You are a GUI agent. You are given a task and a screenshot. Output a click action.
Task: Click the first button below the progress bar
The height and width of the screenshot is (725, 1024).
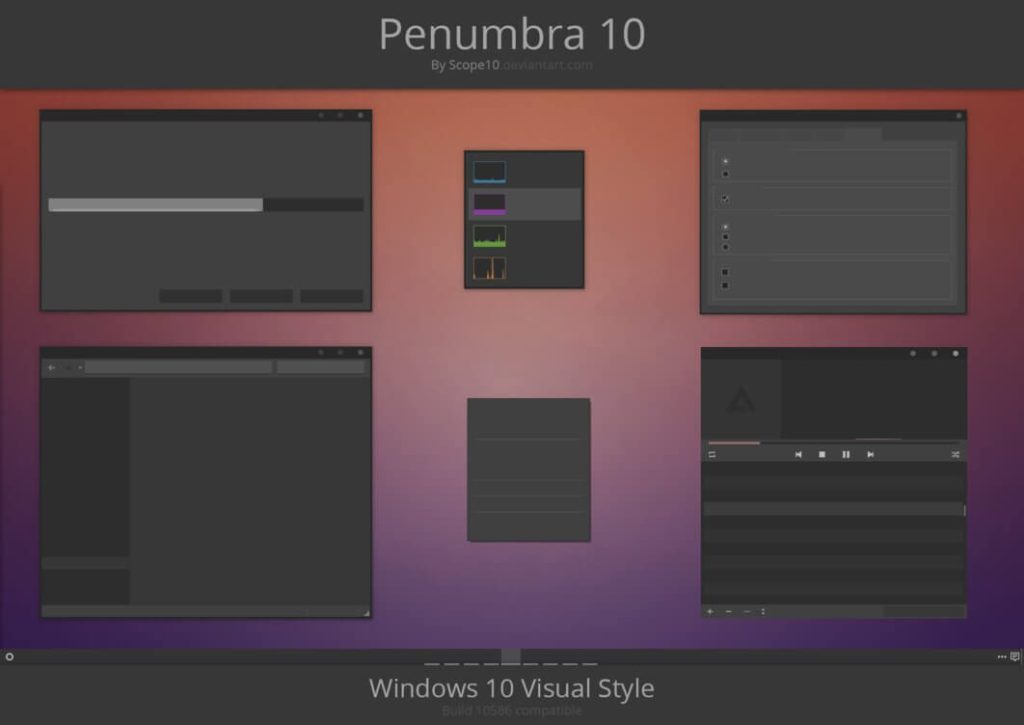pos(190,296)
